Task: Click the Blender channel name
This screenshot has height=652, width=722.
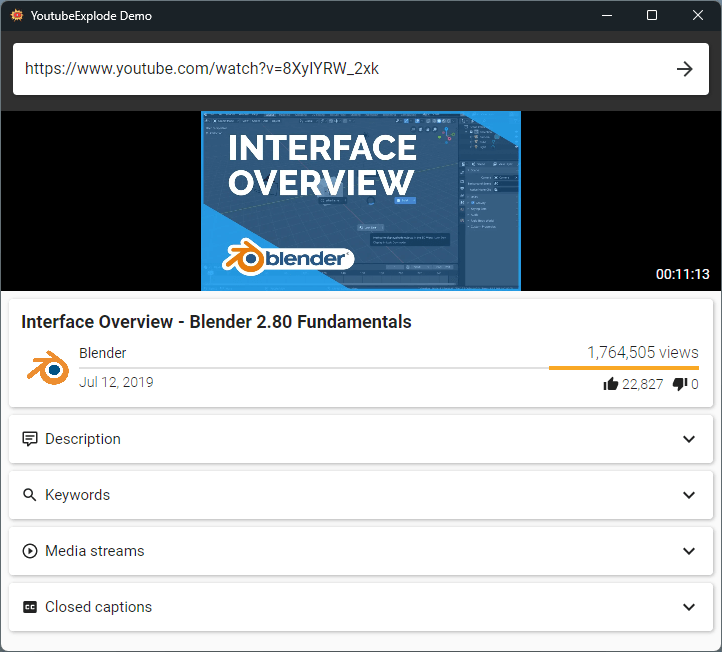Action: [x=102, y=353]
